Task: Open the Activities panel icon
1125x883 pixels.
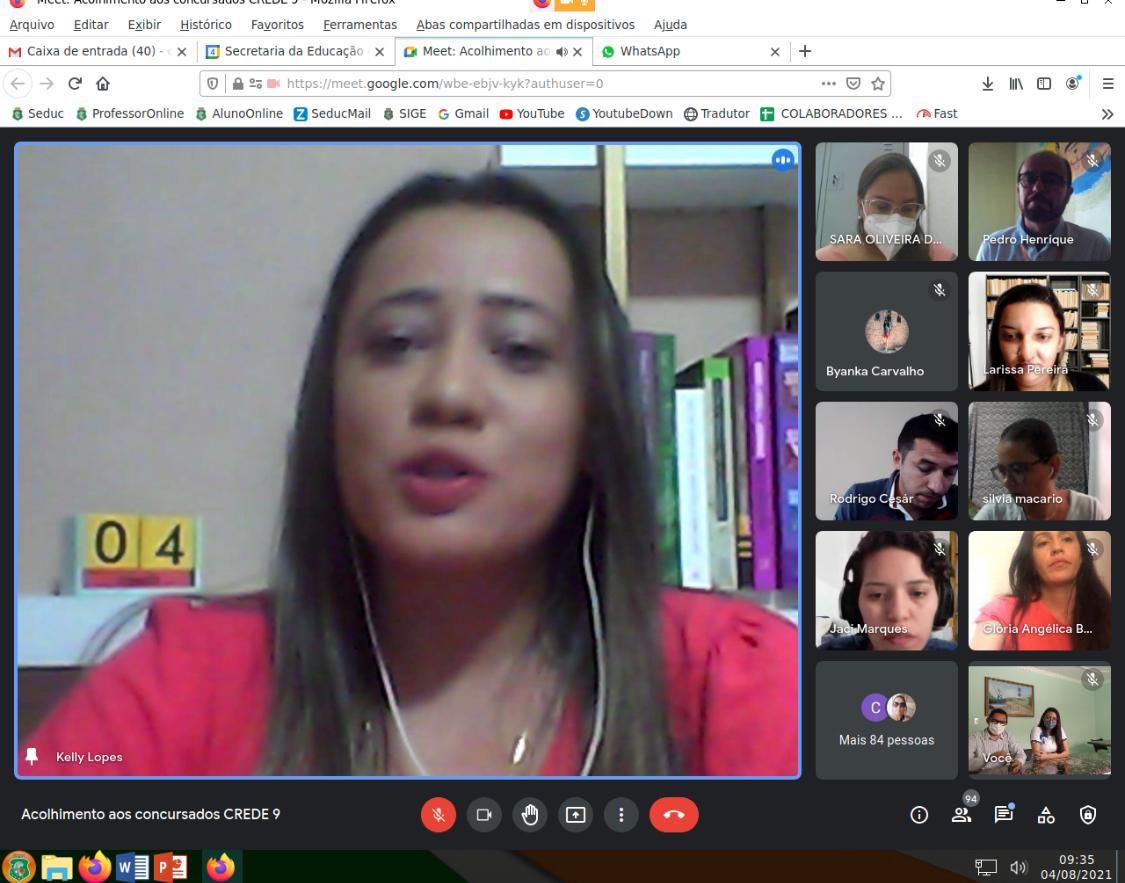Action: [x=1045, y=815]
